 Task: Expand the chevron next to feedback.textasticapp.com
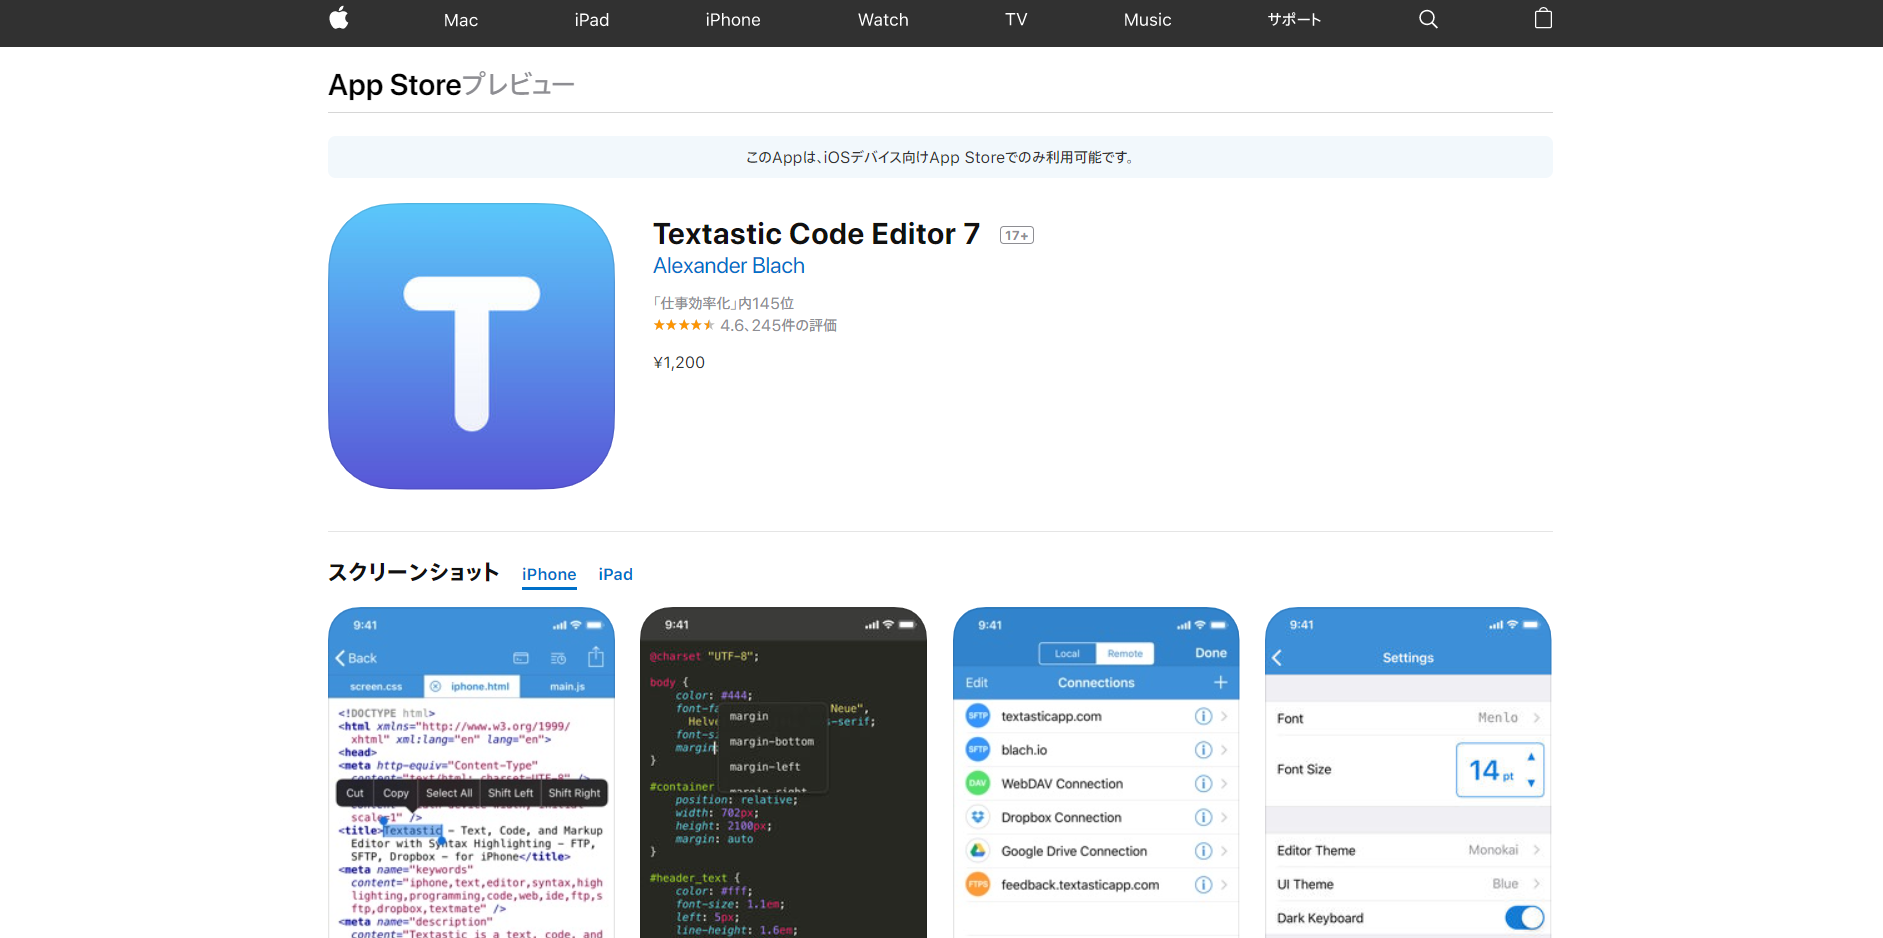tap(1222, 884)
